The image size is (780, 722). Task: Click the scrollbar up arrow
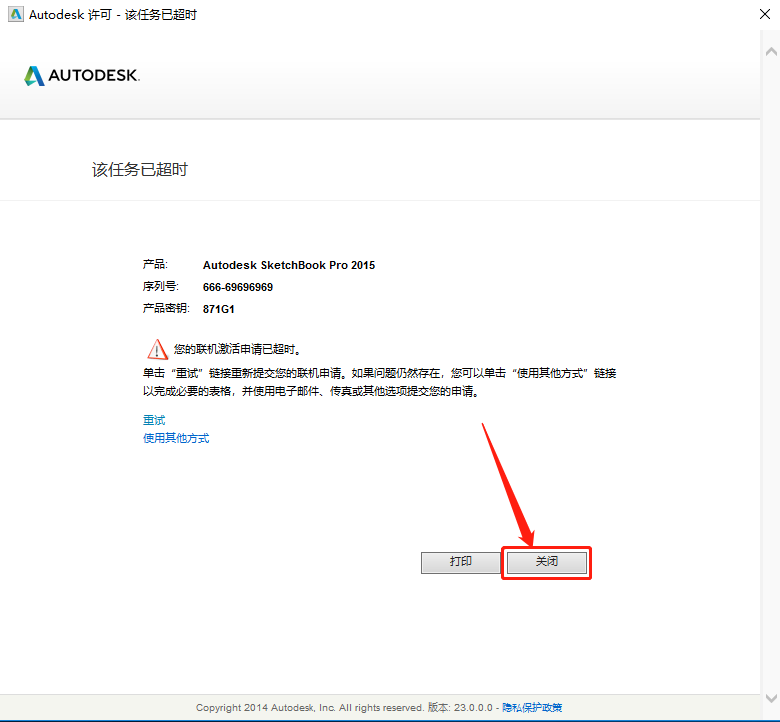click(x=771, y=52)
